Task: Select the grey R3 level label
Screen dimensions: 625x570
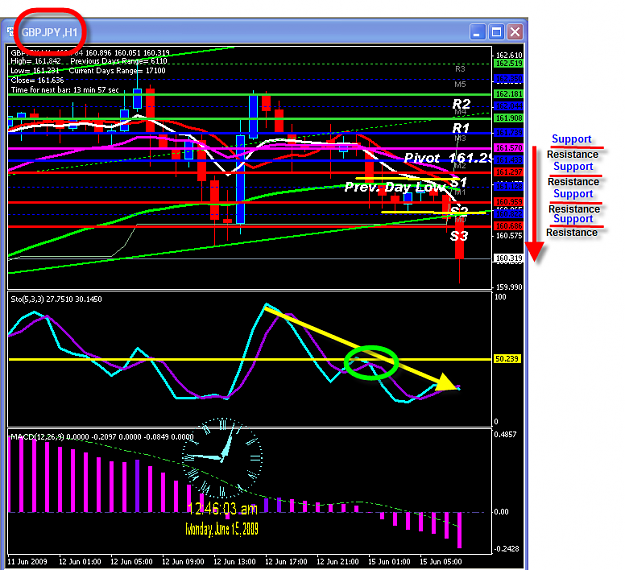Action: point(460,69)
